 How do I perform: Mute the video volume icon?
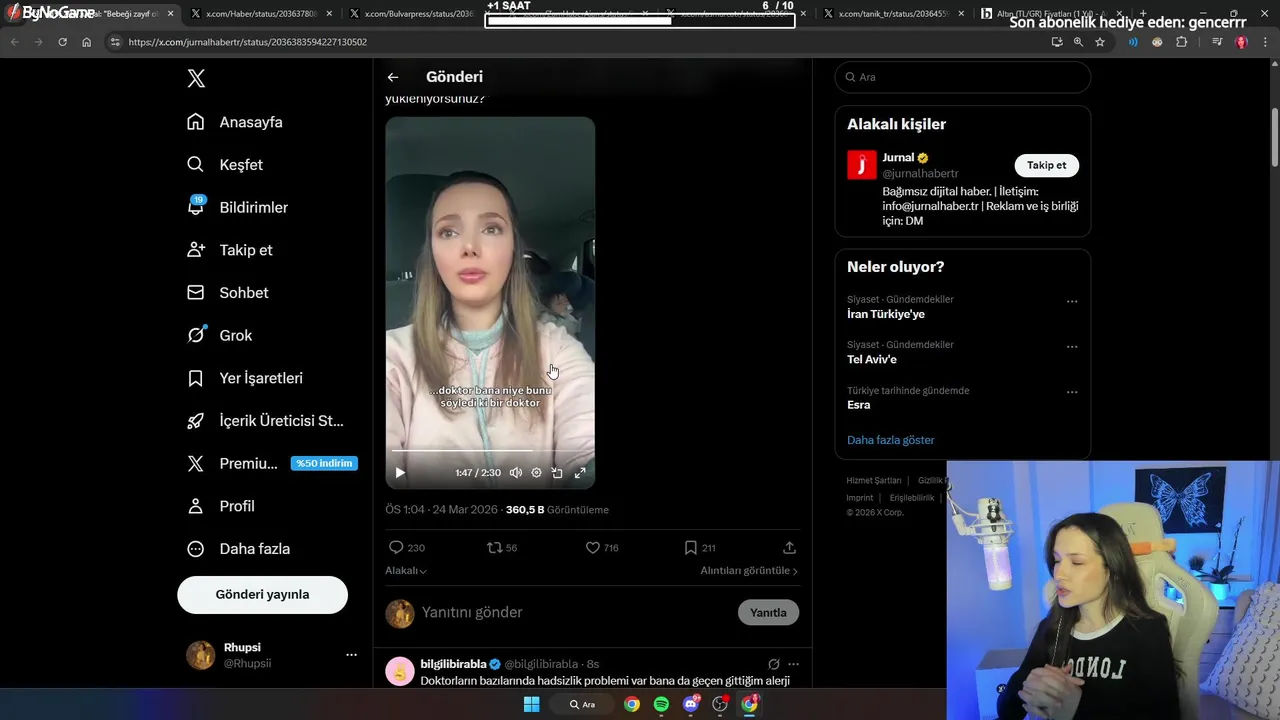coord(515,473)
